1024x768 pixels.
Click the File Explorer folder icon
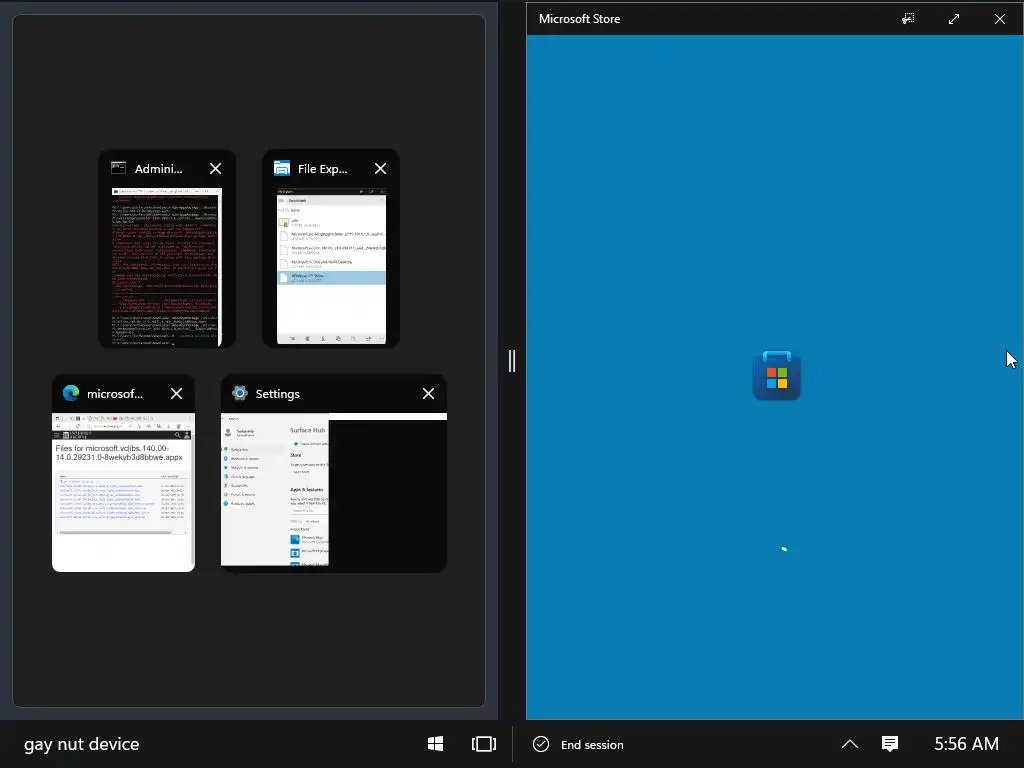[x=281, y=168]
